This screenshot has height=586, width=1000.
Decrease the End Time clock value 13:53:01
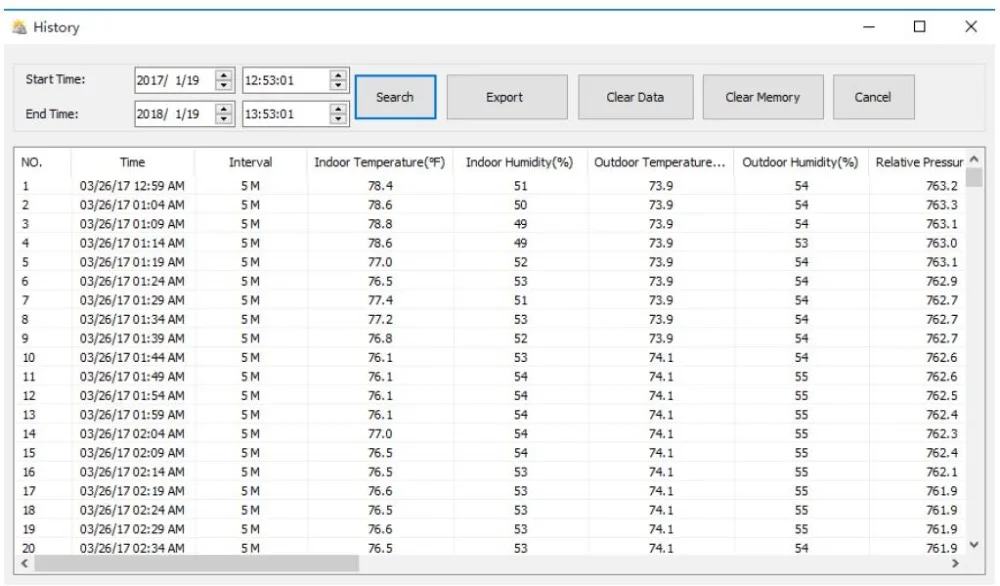click(x=339, y=119)
